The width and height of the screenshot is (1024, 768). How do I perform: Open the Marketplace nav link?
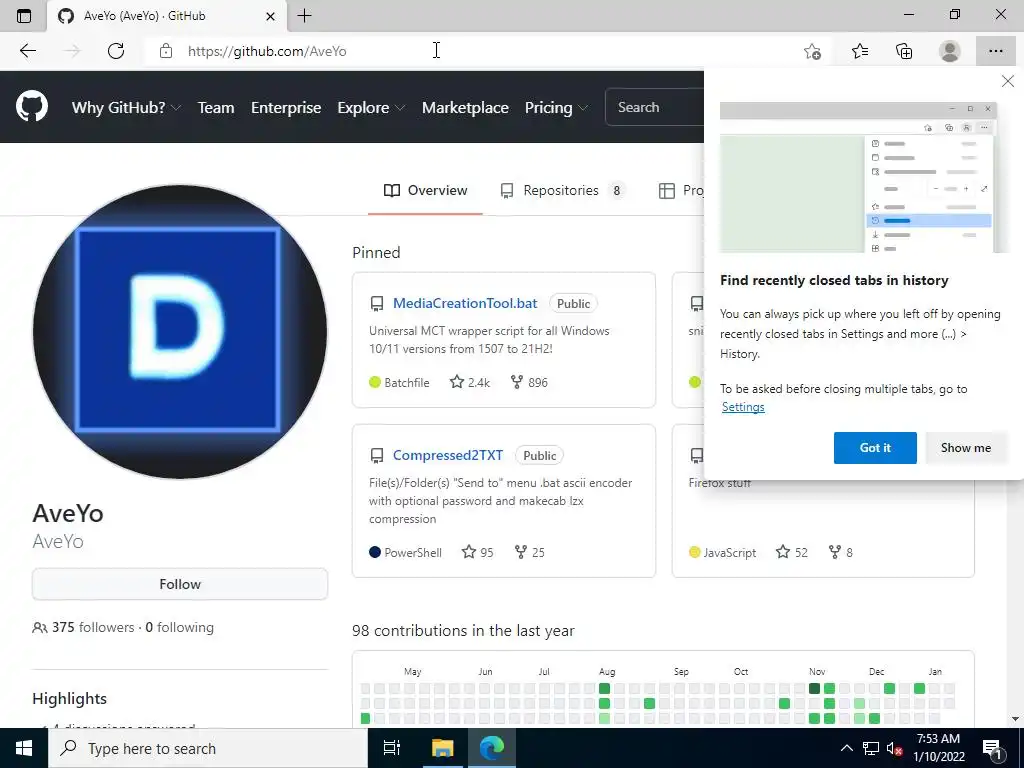(x=465, y=107)
